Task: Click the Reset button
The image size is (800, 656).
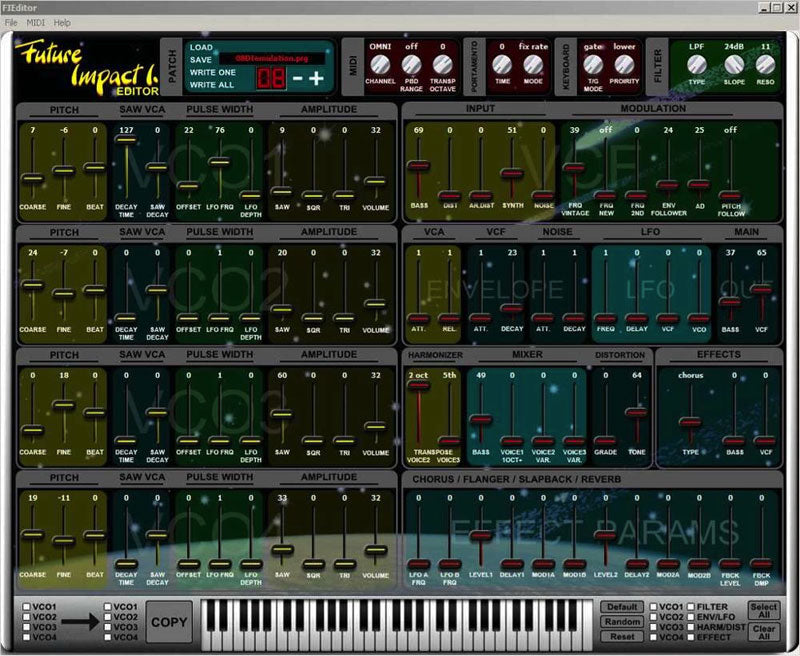Action: coord(622,637)
